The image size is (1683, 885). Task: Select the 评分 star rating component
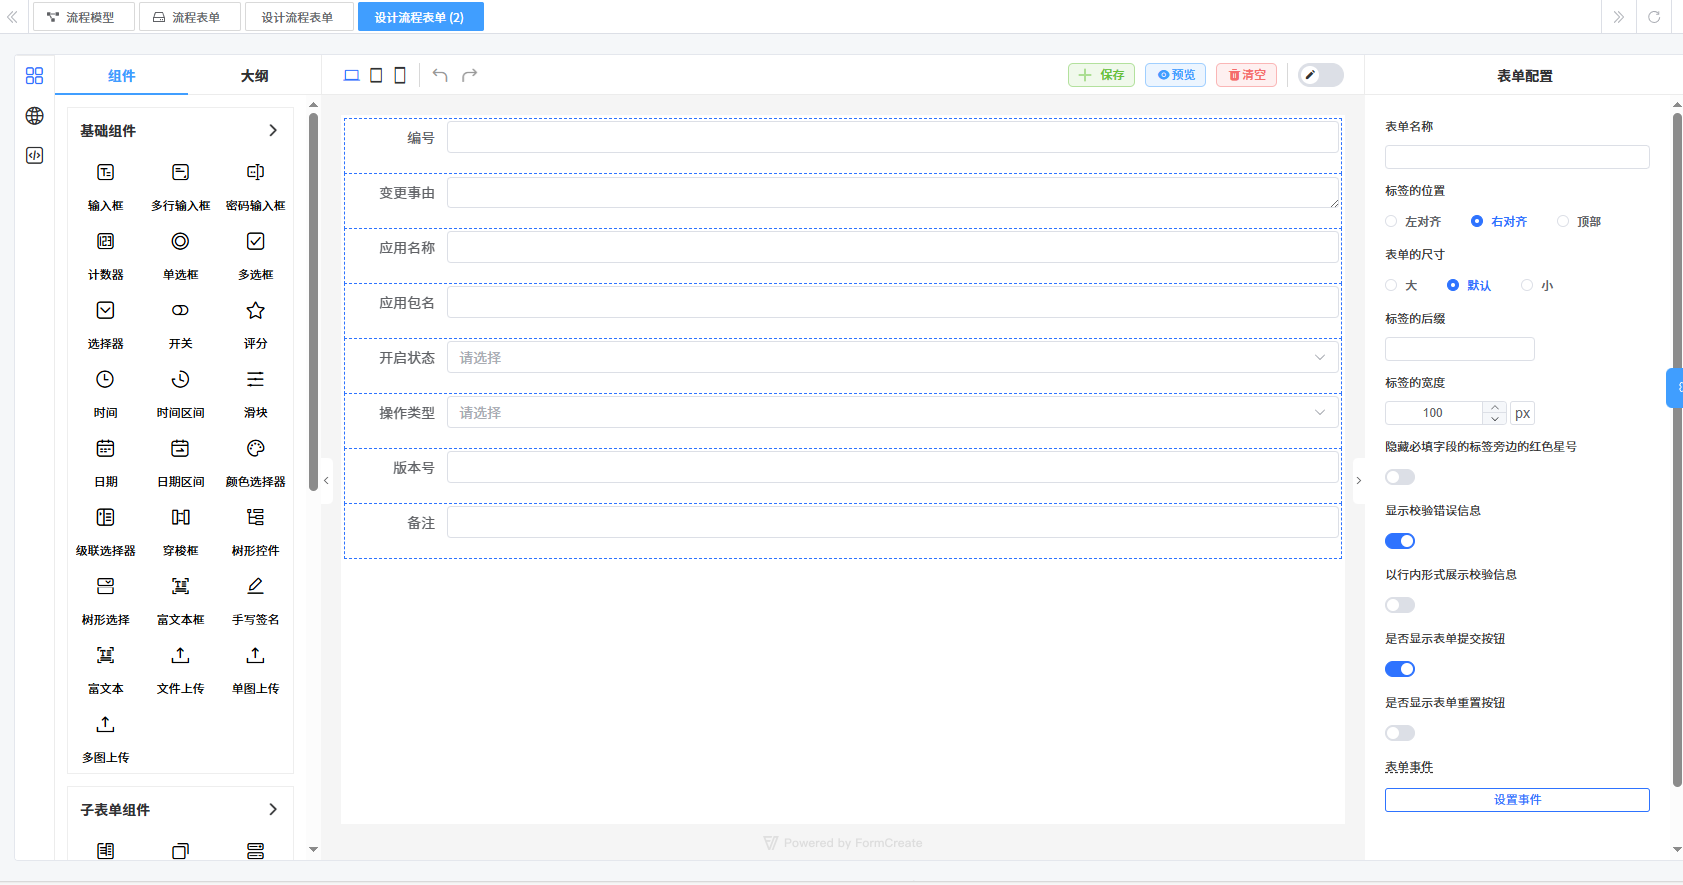(x=255, y=323)
